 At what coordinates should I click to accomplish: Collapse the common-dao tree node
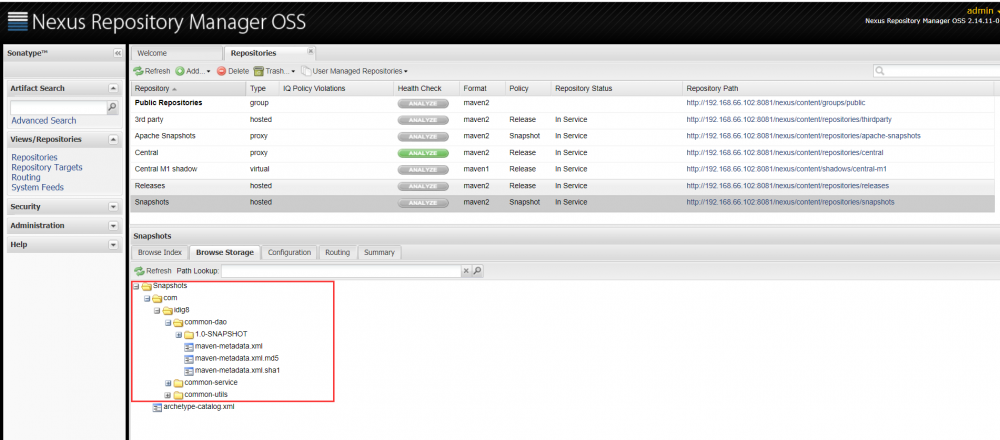pyautogui.click(x=168, y=323)
